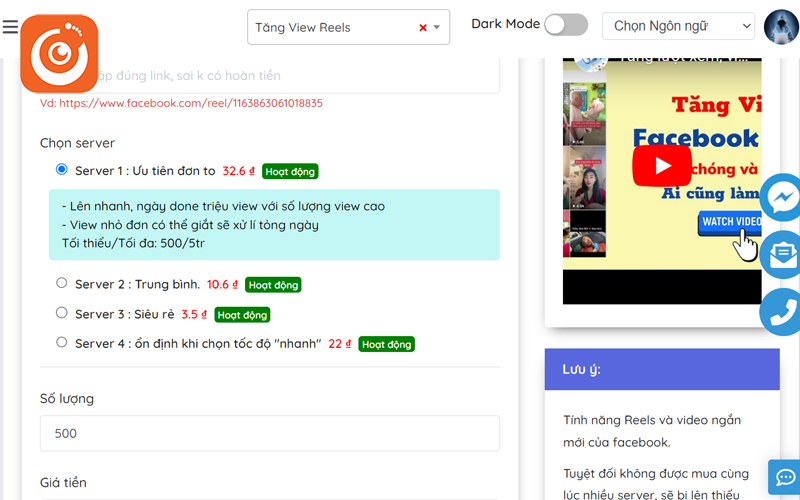Play the YouTube tutorial video
The image size is (800, 500).
click(662, 165)
